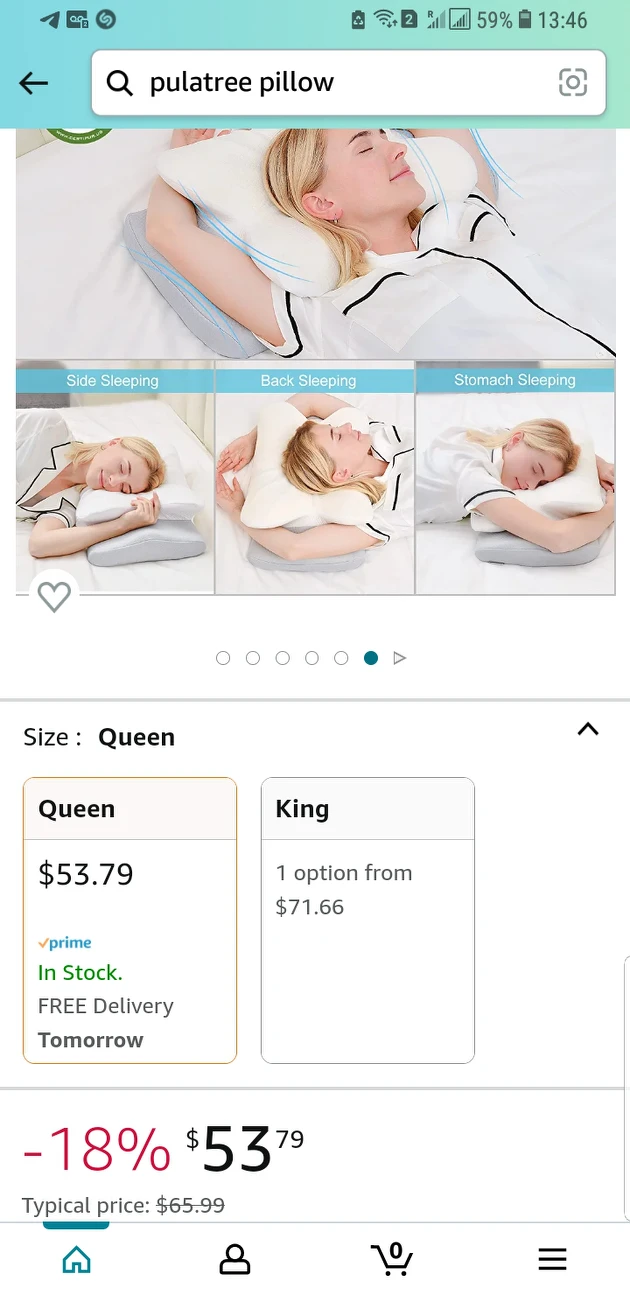630x1295 pixels.
Task: Advance carousel with play arrow
Action: point(400,658)
